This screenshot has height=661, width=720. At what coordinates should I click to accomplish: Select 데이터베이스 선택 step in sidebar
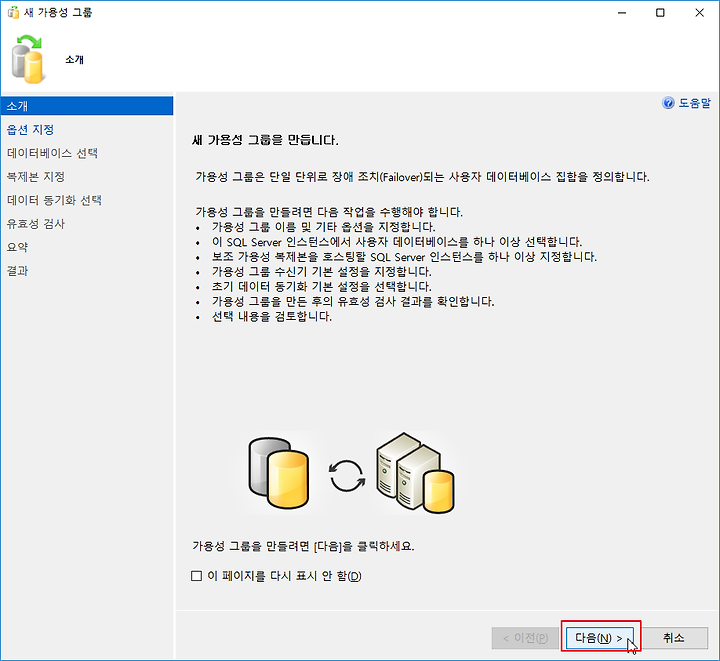52,153
